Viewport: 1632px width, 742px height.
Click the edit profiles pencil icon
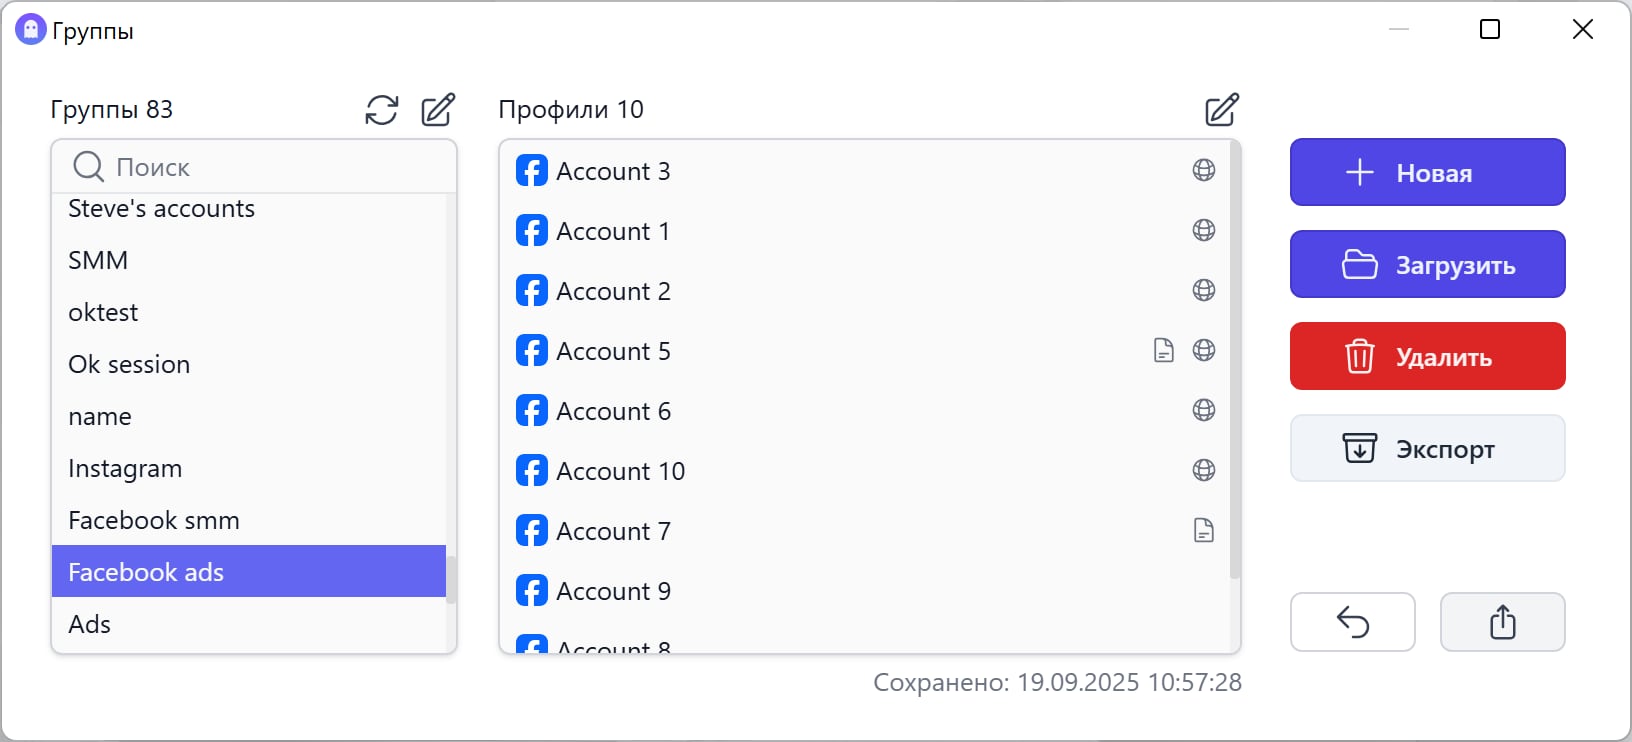[1222, 110]
